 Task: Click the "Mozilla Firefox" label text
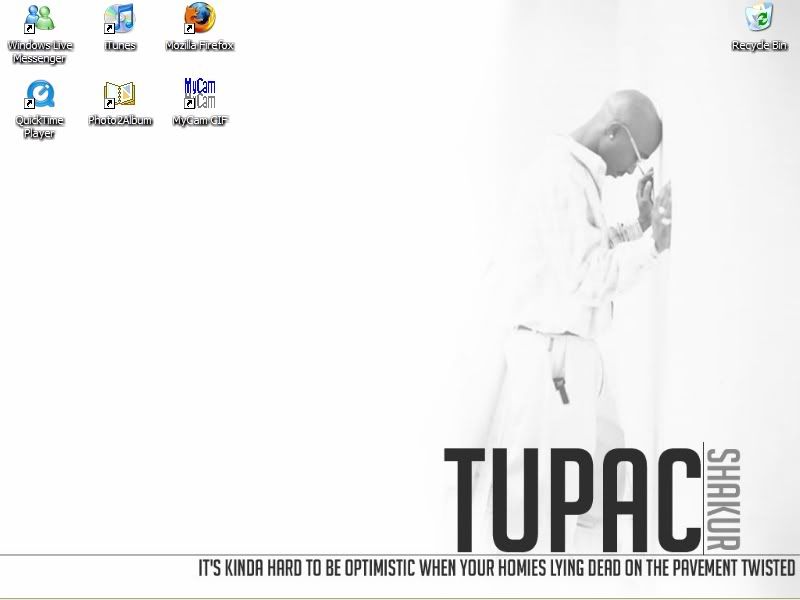200,45
